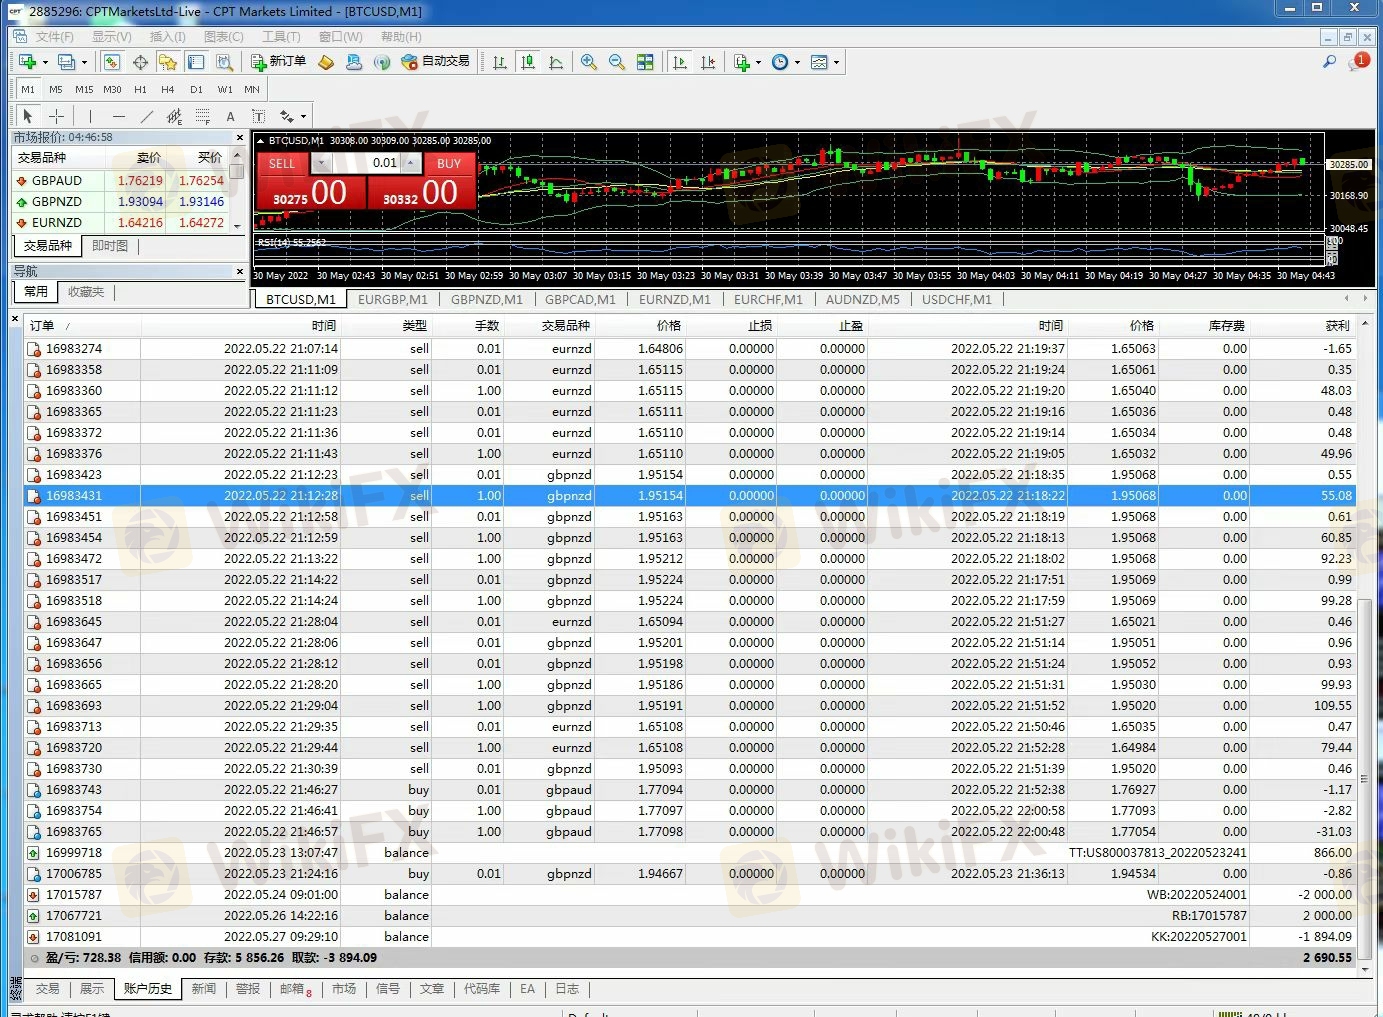Image resolution: width=1383 pixels, height=1017 pixels.
Task: Switch to H4 timeframe
Action: (x=168, y=89)
